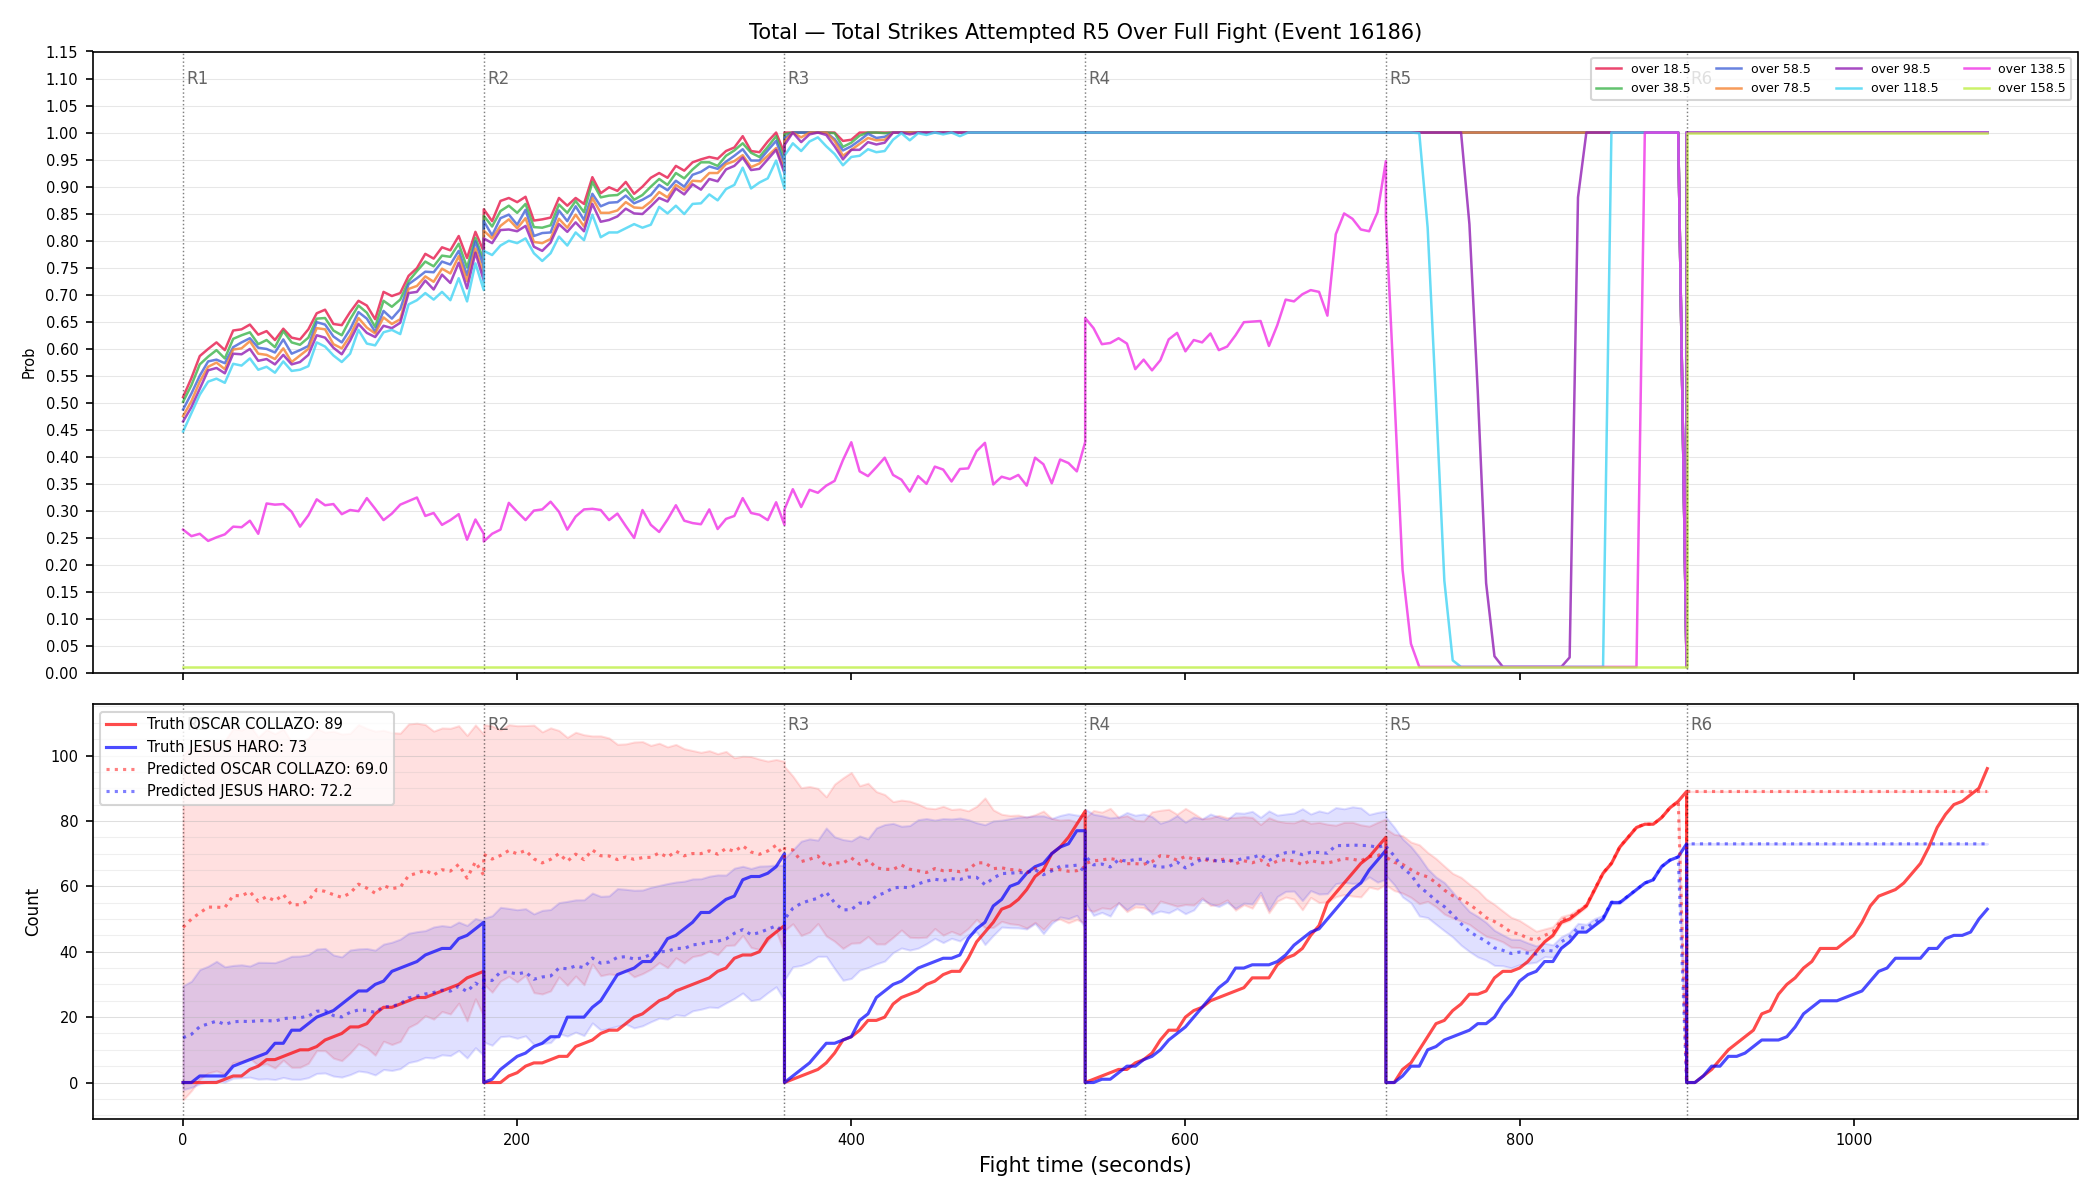This screenshot has width=2100, height=1200.
Task: Click the 0.00 tick on the Prob axis
Action: pos(62,673)
